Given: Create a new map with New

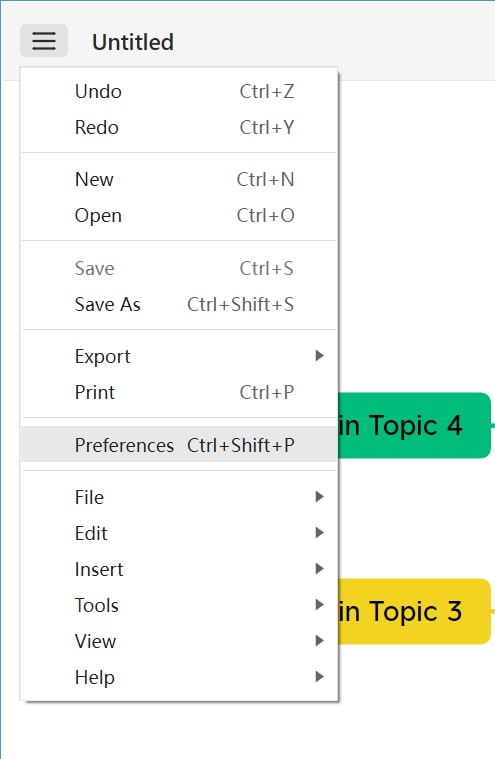Looking at the screenshot, I should pyautogui.click(x=179, y=180).
